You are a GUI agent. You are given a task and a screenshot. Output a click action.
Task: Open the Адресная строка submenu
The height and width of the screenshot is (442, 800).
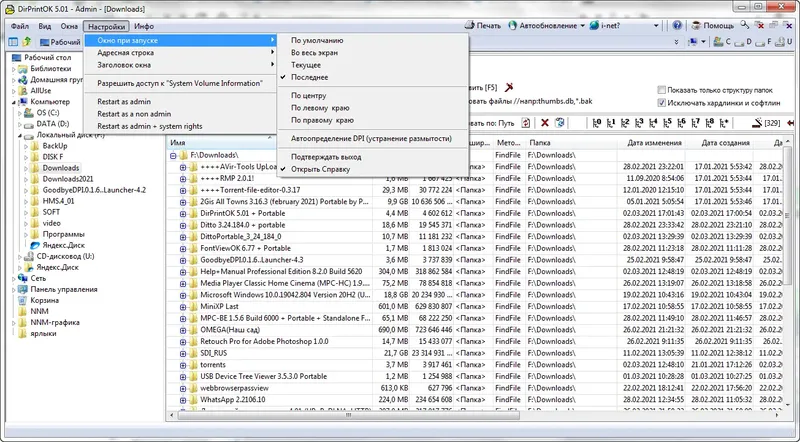[181, 53]
